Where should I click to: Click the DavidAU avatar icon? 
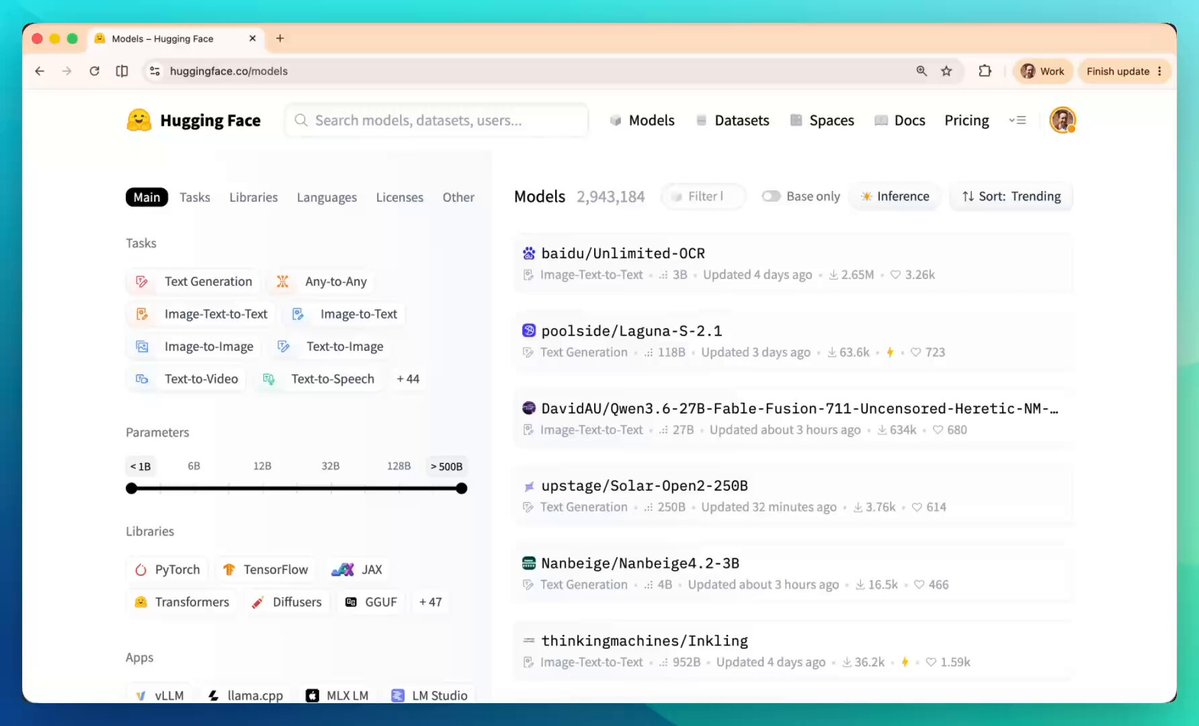[x=528, y=408]
